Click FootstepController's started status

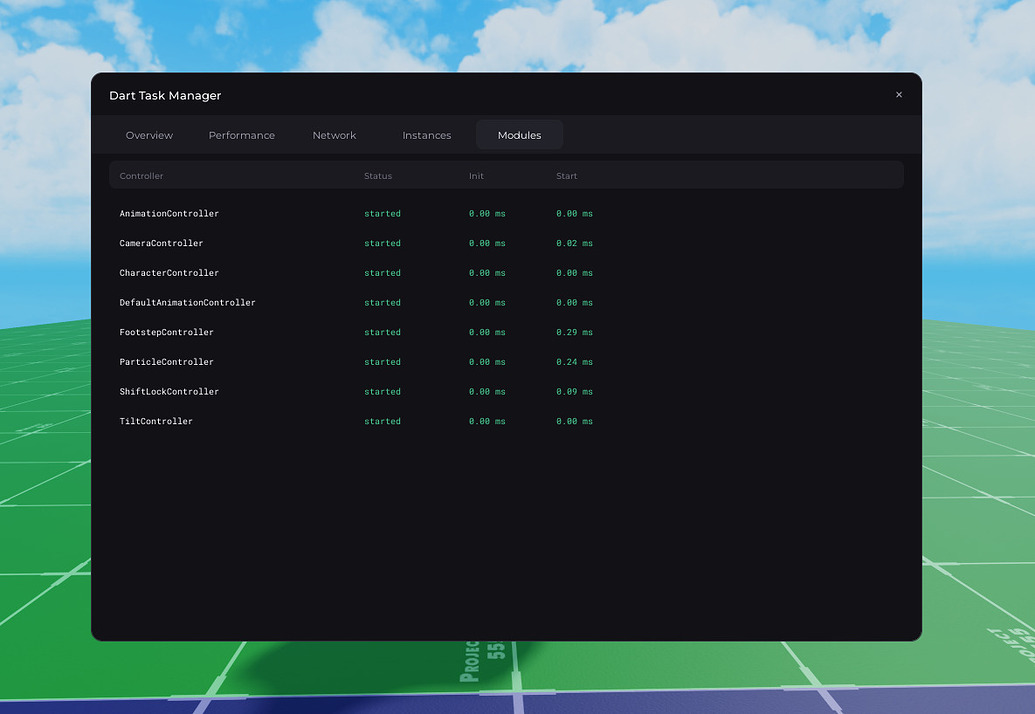coord(382,333)
